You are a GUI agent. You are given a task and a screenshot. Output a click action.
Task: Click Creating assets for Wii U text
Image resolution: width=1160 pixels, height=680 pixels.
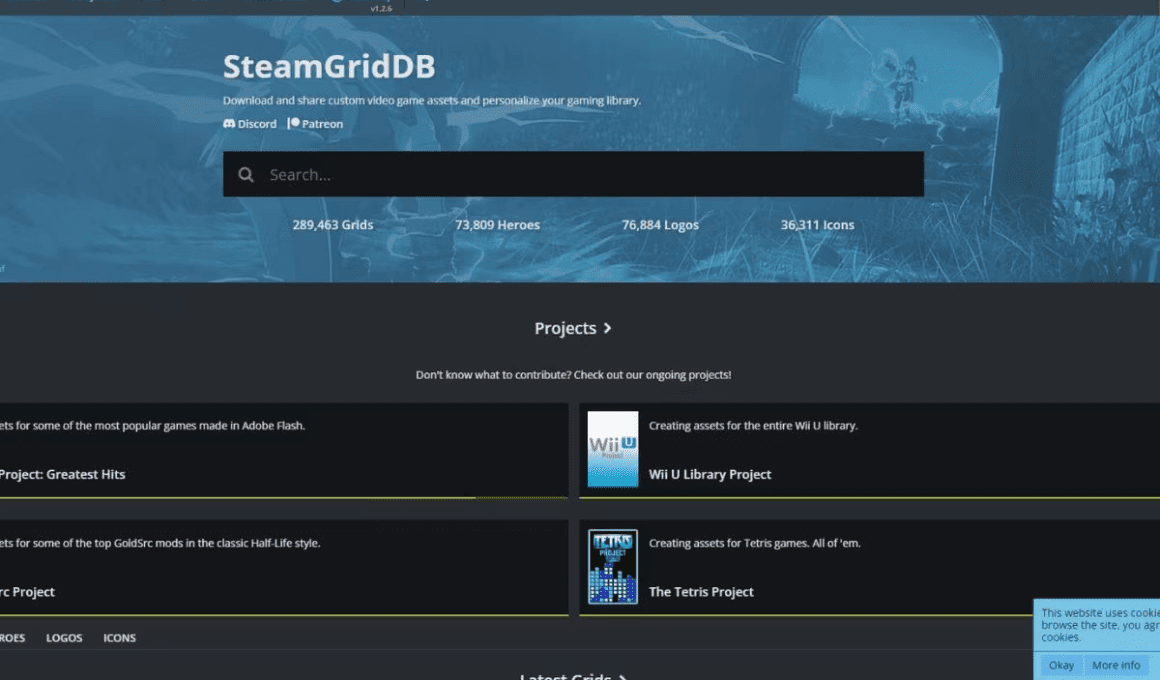click(x=753, y=425)
